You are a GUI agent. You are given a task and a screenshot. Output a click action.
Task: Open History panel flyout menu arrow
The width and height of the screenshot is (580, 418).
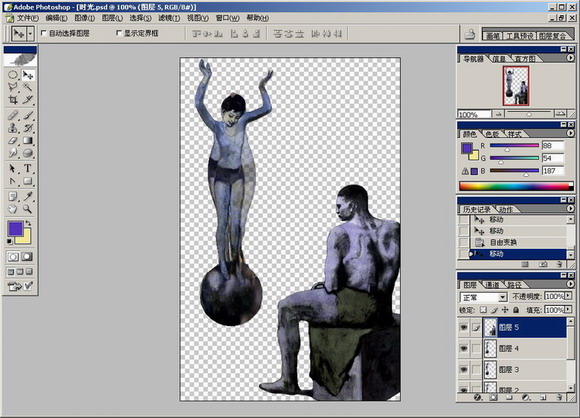[570, 209]
